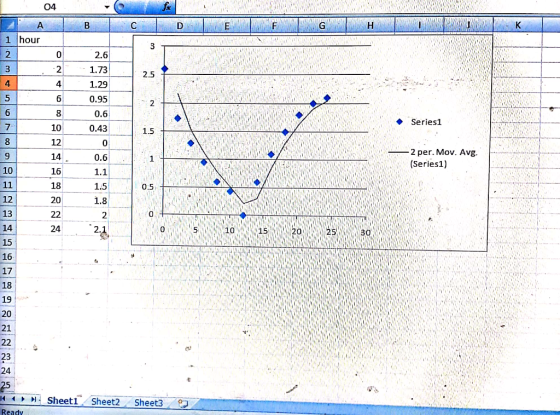Click the cell with value 1.8
The image size is (560, 415).
(x=87, y=200)
